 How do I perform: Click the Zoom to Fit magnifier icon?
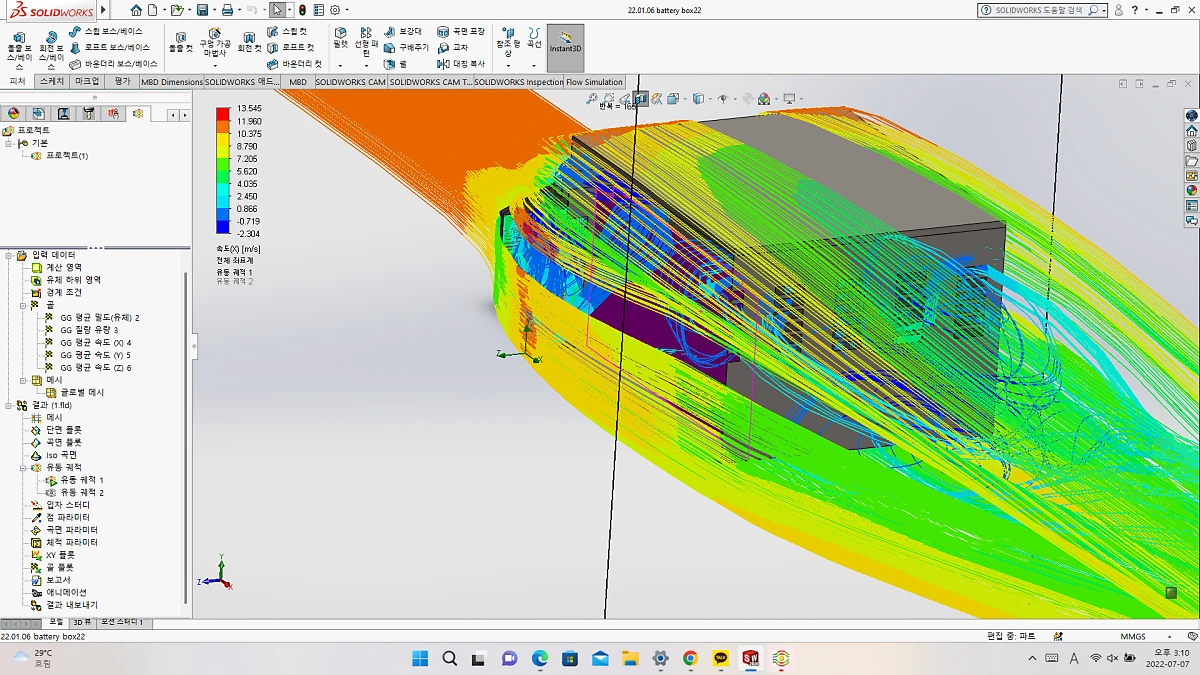coord(592,99)
